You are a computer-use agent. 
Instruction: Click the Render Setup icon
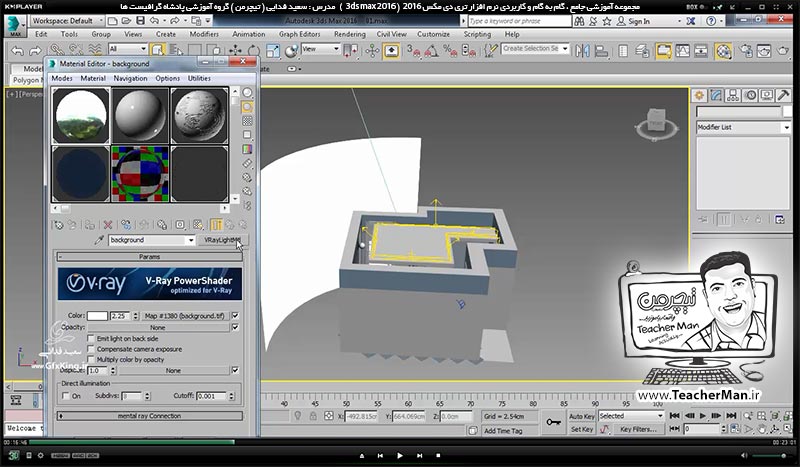tap(746, 51)
